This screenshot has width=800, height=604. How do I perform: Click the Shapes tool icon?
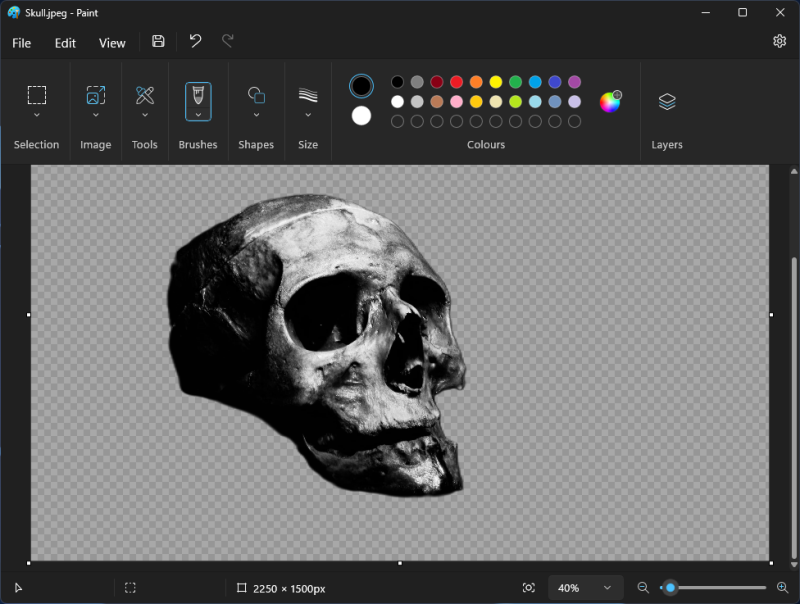click(256, 95)
